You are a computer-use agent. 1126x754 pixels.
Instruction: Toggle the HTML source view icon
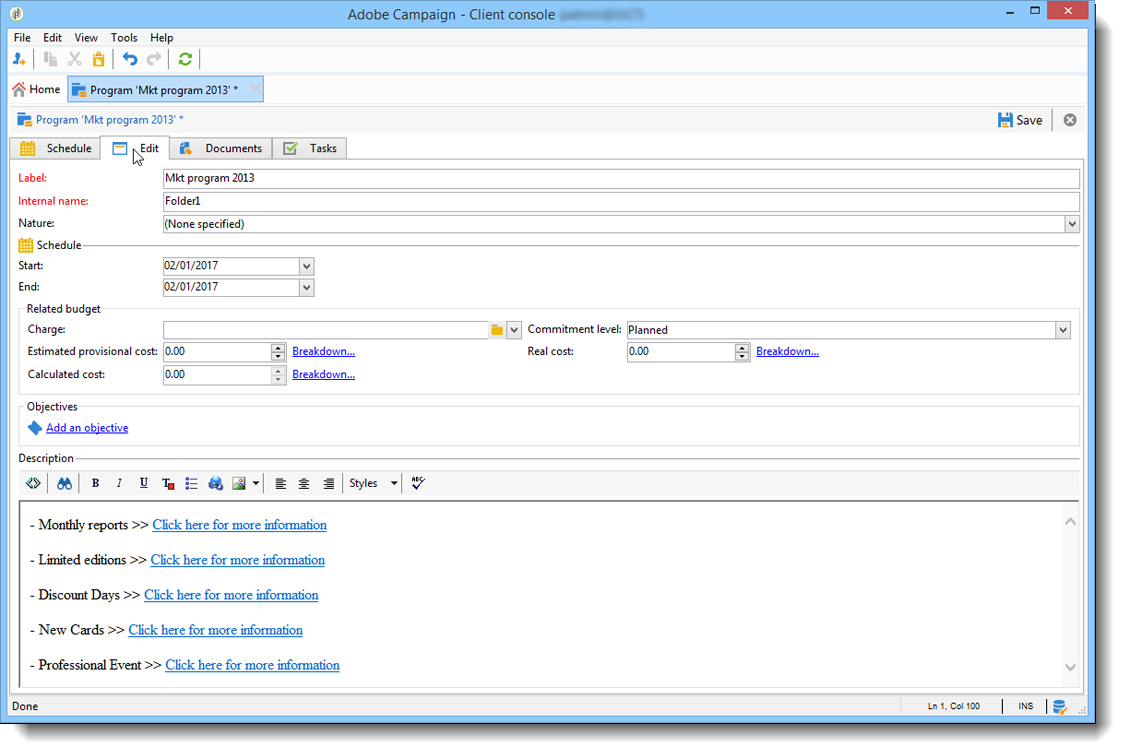33,483
